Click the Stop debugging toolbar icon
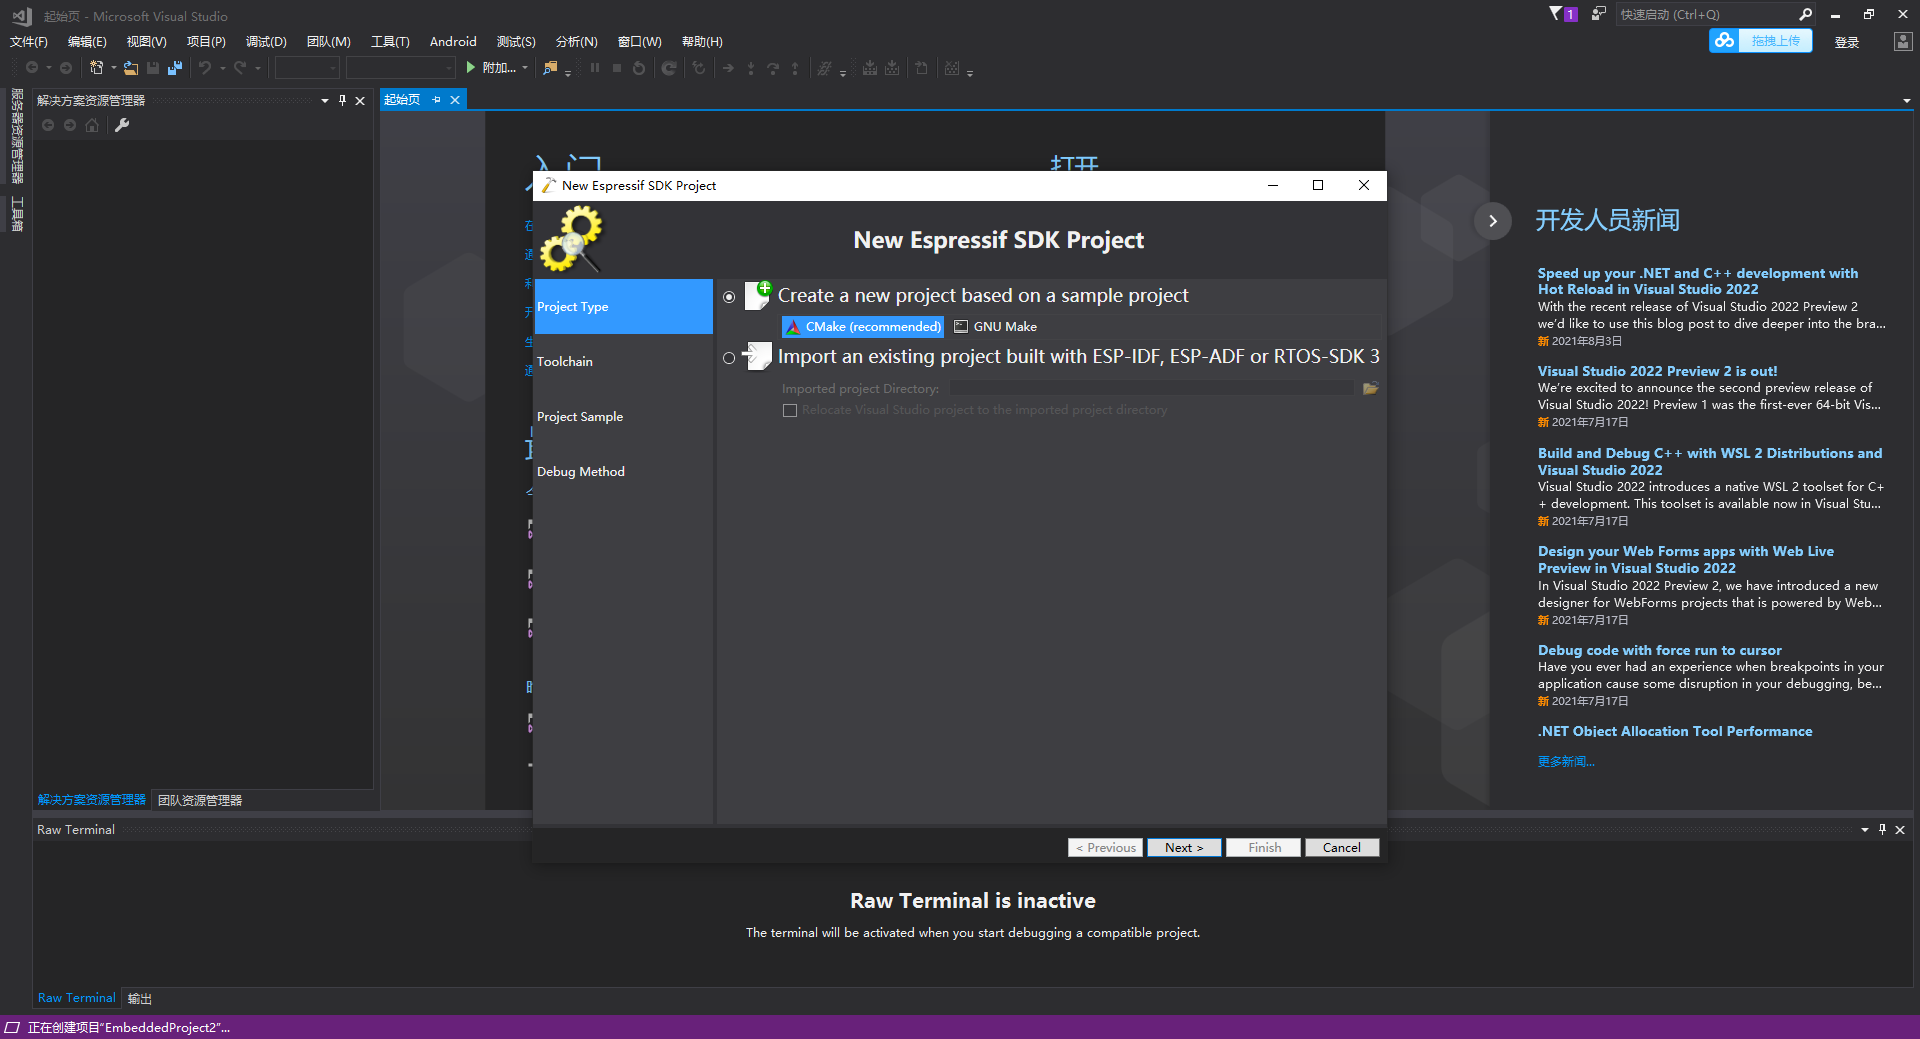1920x1039 pixels. (x=617, y=68)
